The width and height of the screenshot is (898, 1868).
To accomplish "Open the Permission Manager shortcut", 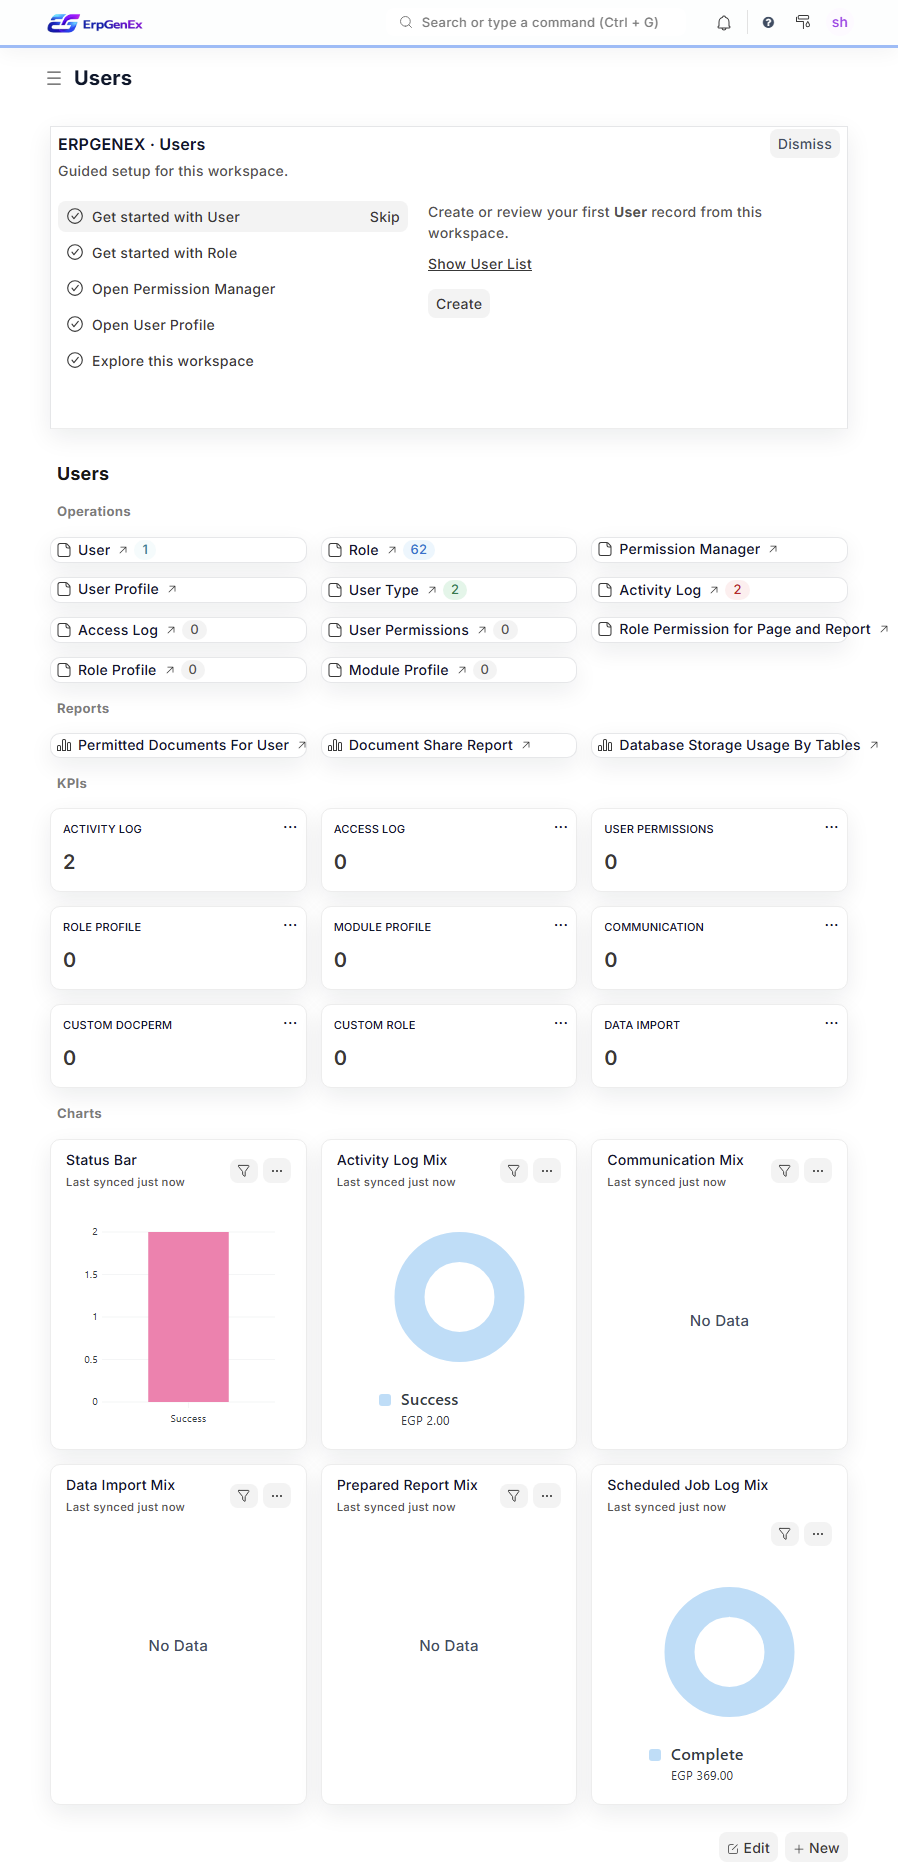I will coord(690,550).
